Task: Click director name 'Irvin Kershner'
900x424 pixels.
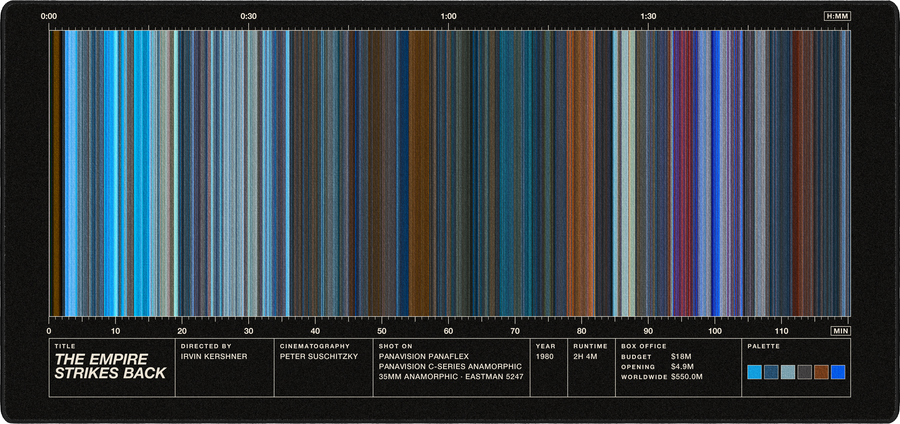Action: 214,356
